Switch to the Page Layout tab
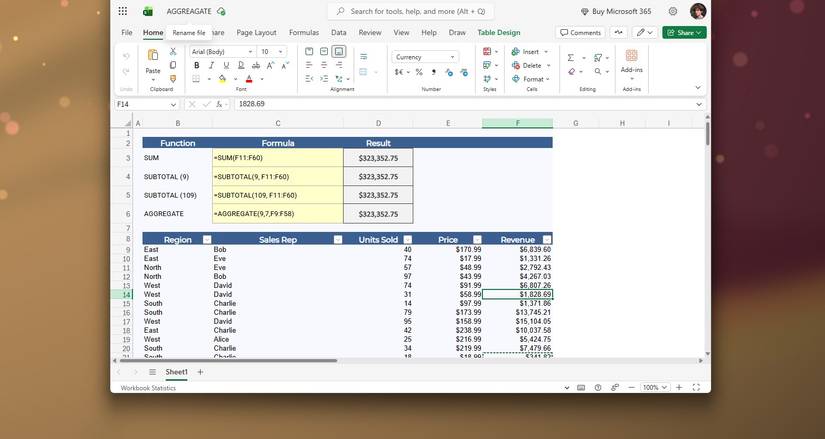825x439 pixels. click(256, 33)
